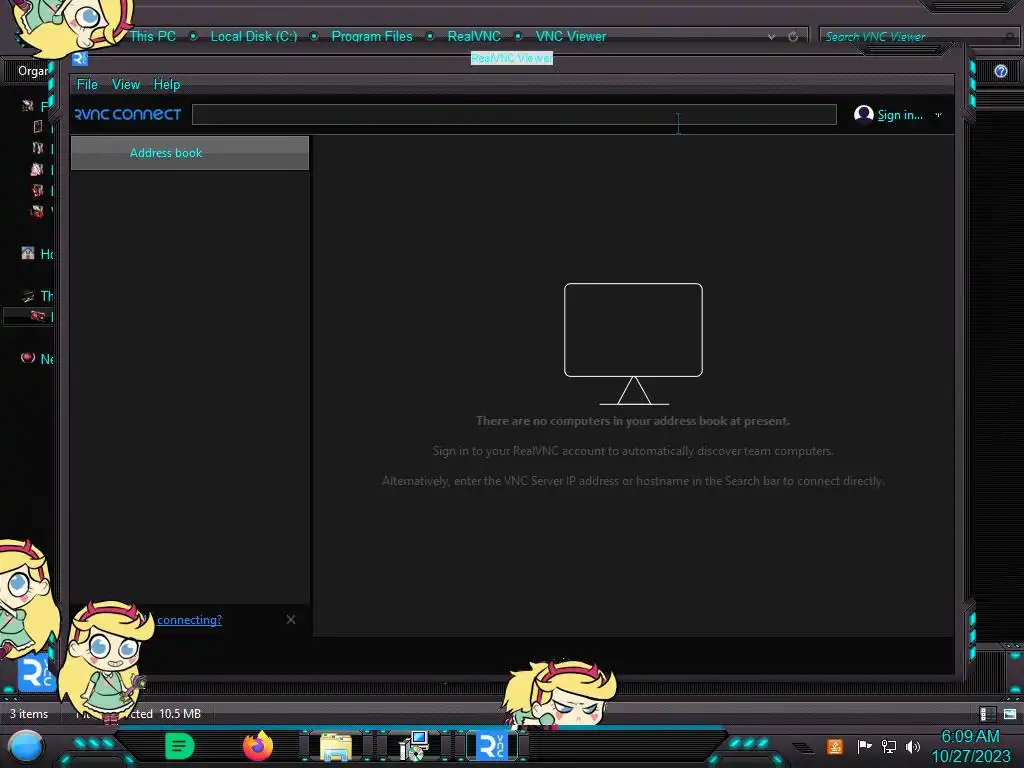This screenshot has width=1024, height=768.
Task: Expand the dropdown arrow beside Sign in
Action: click(938, 115)
